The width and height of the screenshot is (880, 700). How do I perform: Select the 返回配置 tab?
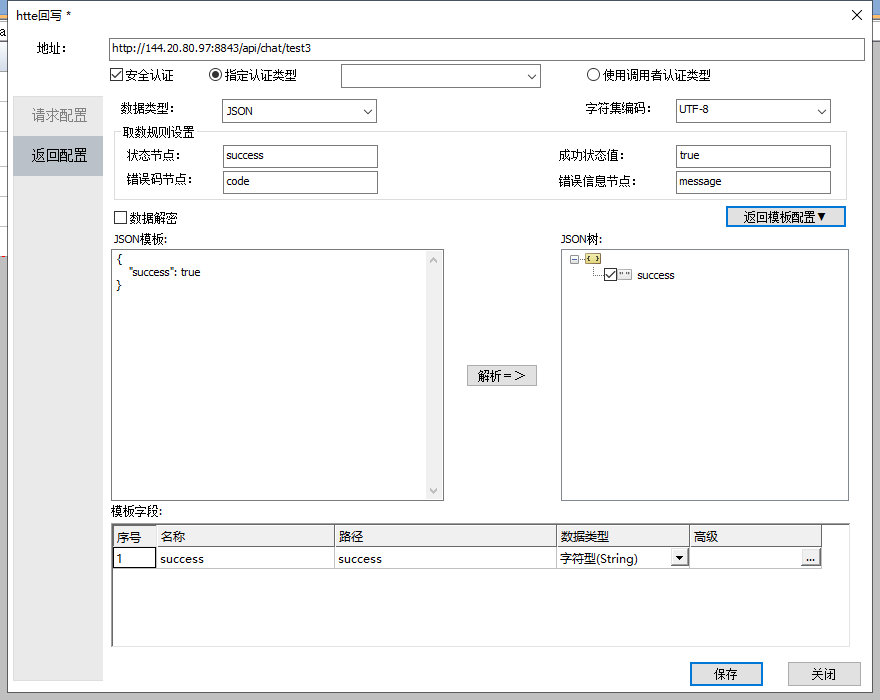tap(59, 155)
